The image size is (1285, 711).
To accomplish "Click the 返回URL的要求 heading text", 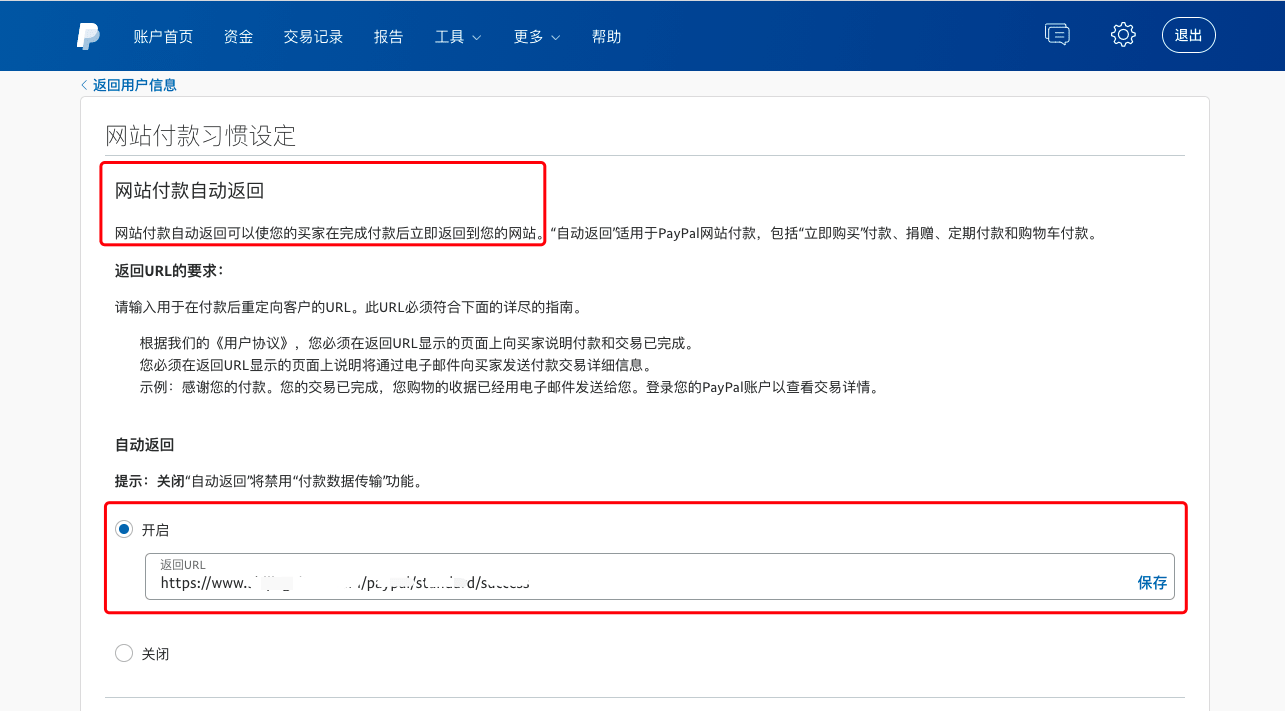I will pyautogui.click(x=170, y=270).
